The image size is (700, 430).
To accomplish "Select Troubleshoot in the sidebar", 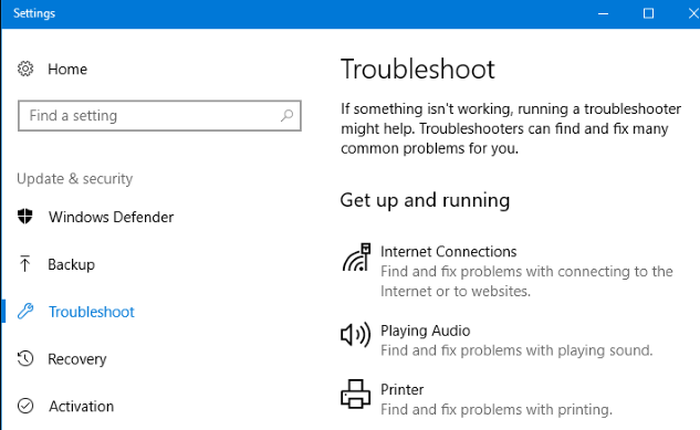I will (x=91, y=312).
